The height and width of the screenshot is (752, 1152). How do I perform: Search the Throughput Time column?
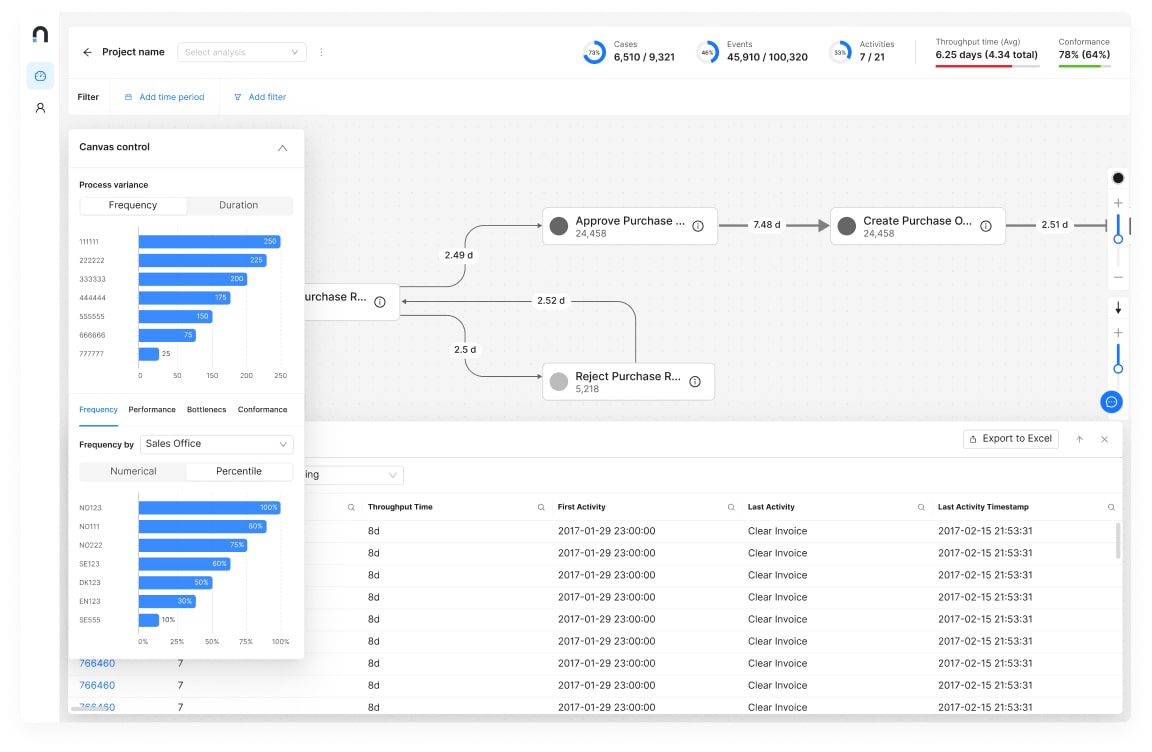pyautogui.click(x=541, y=507)
